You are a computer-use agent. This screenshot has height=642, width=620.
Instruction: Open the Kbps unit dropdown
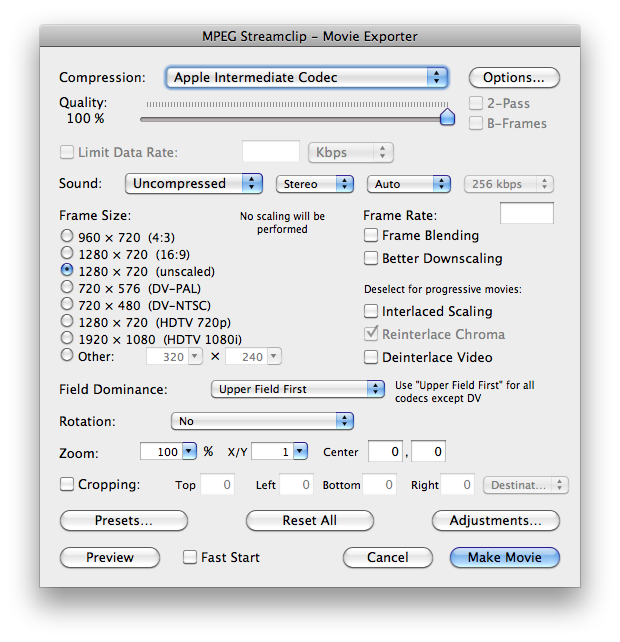click(351, 153)
